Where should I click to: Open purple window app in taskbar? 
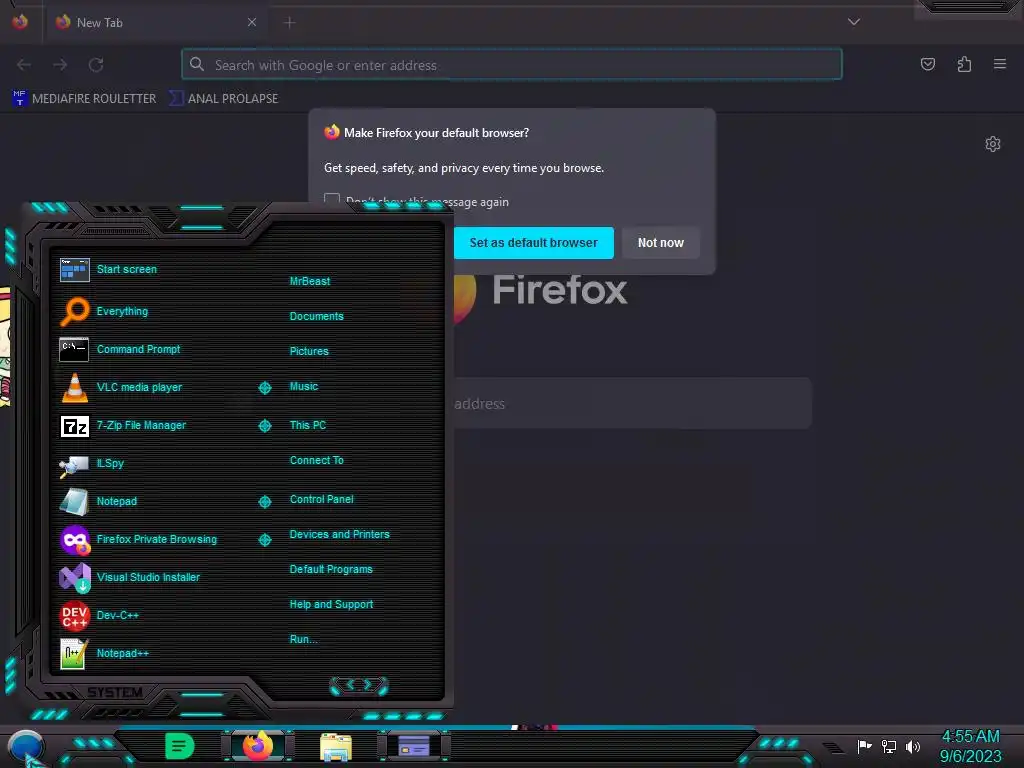[x=413, y=746]
